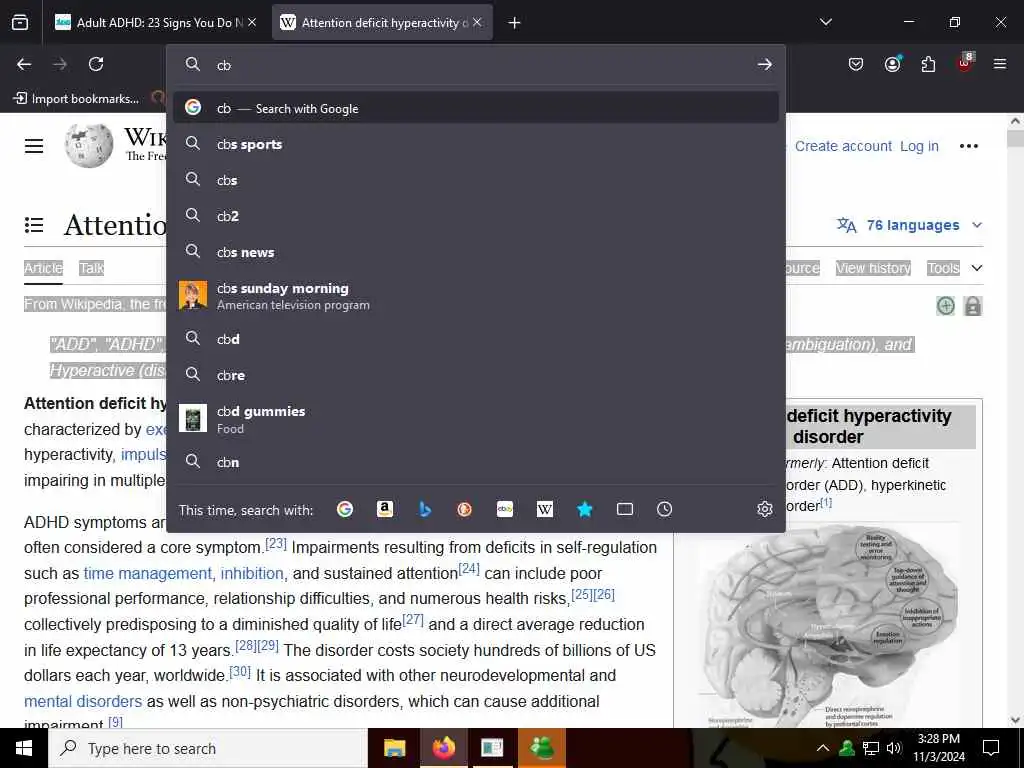Search history via clock icon
The image size is (1024, 768).
click(x=664, y=509)
